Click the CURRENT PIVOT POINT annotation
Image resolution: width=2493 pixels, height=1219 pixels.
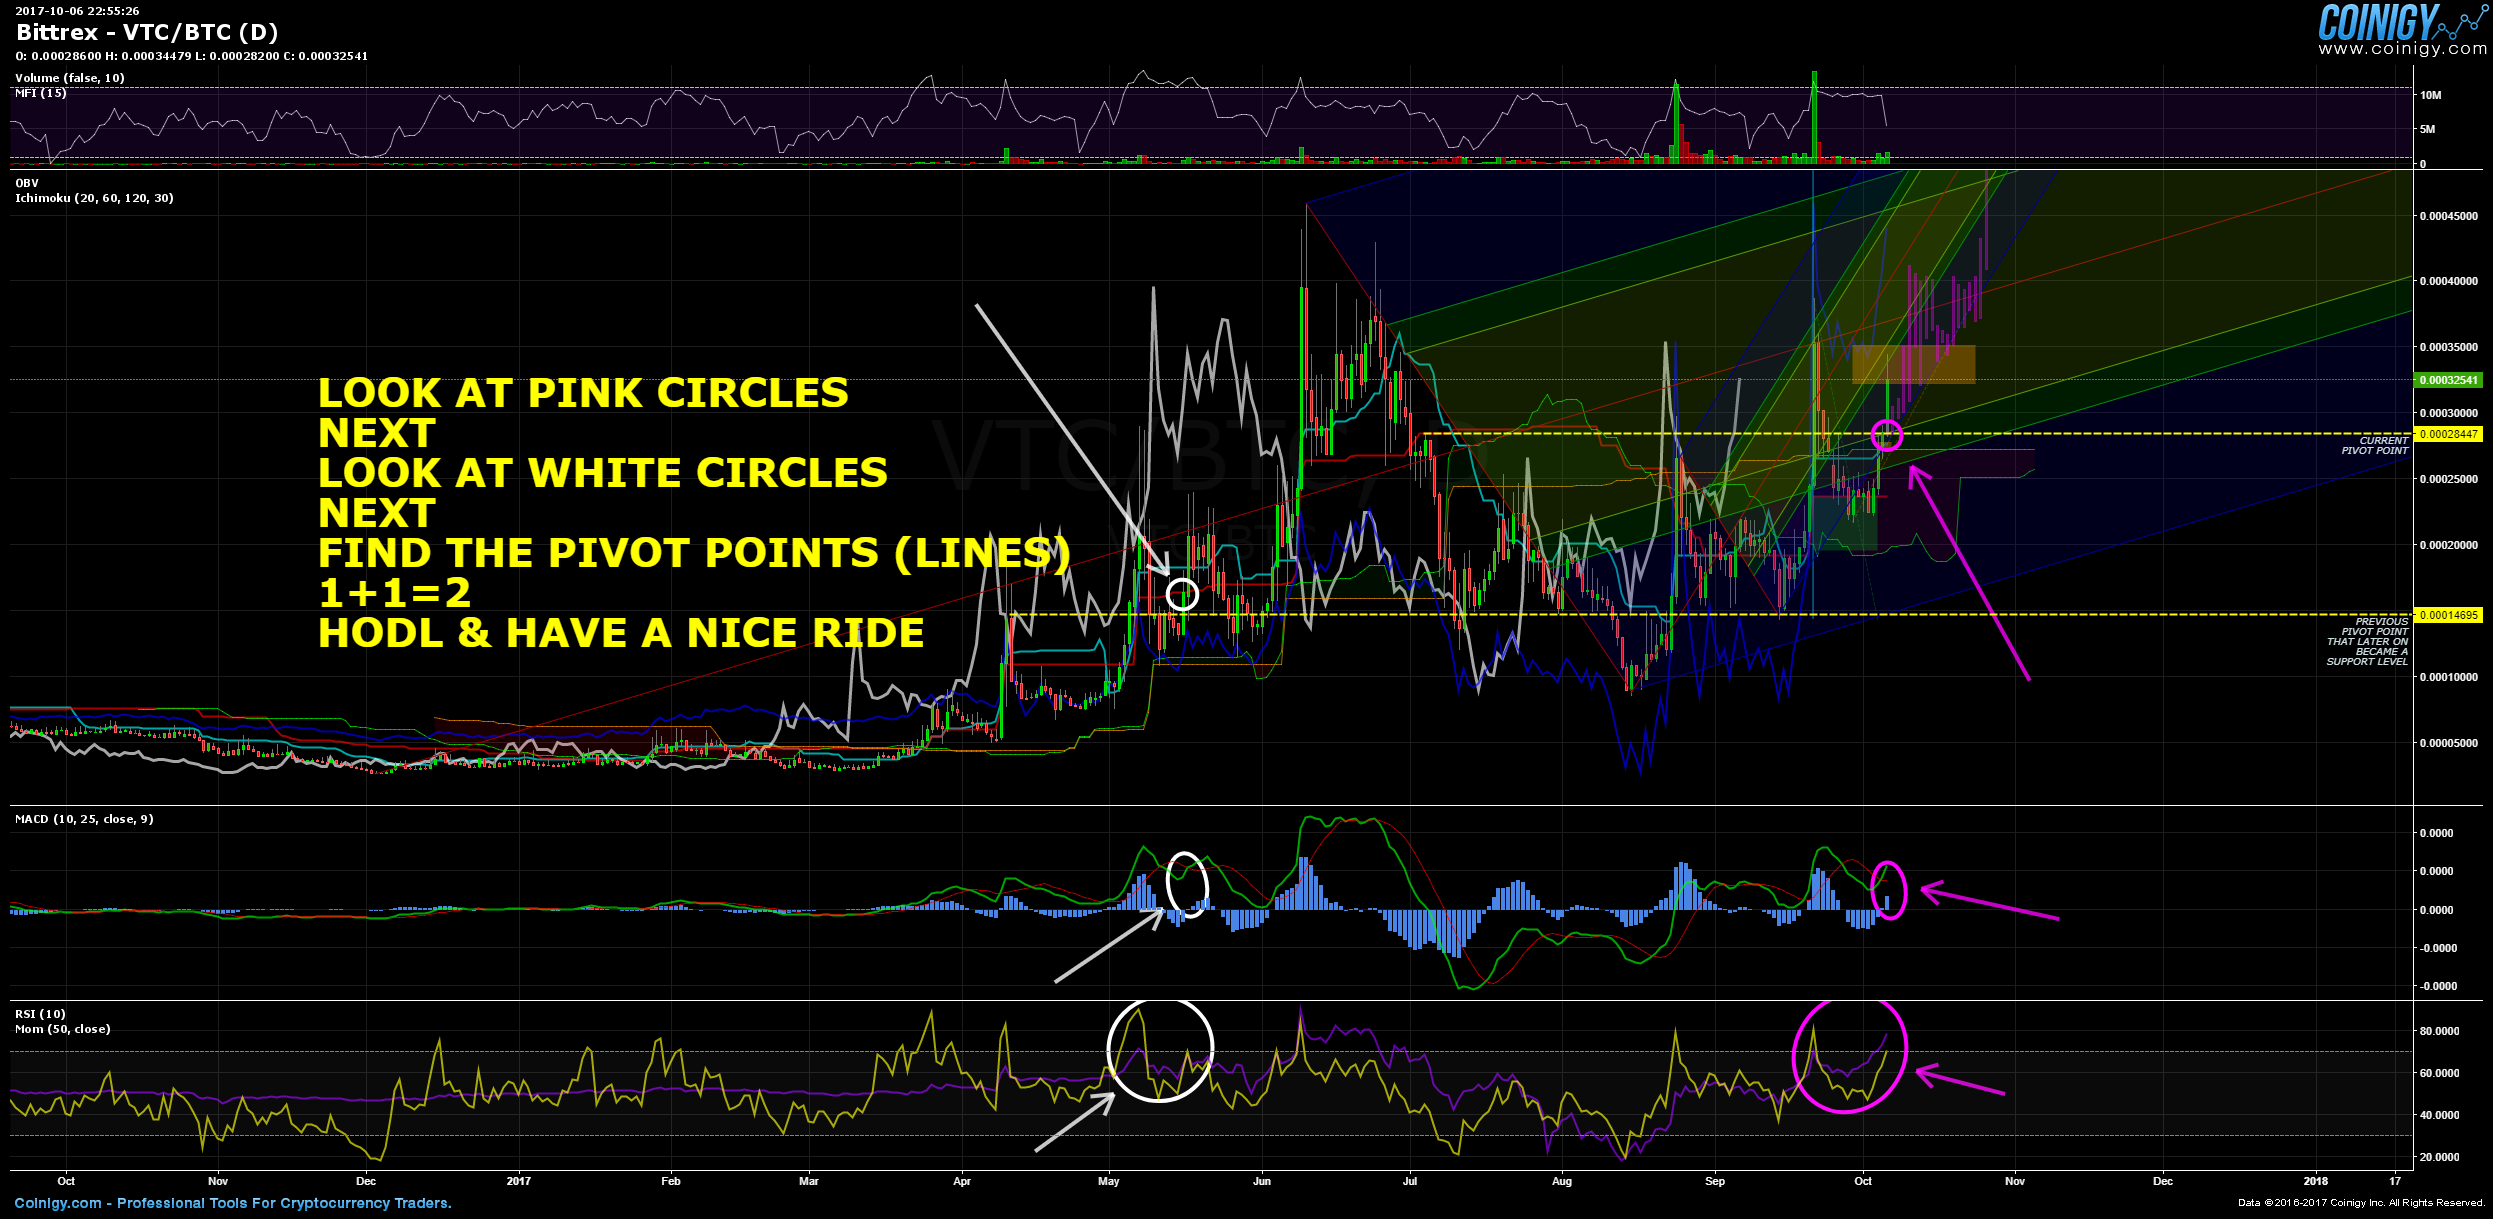pyautogui.click(x=2375, y=446)
